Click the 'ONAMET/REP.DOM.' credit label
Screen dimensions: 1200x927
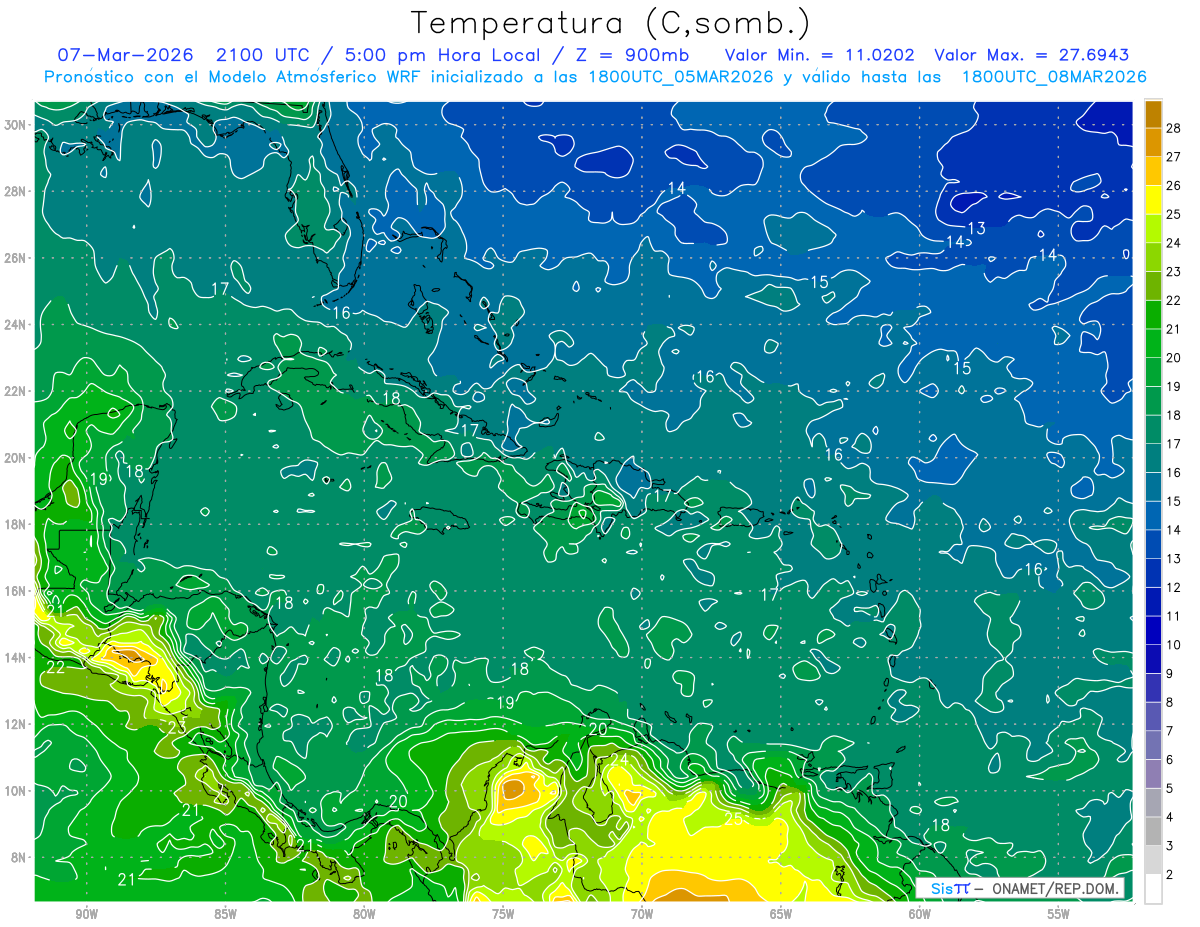(x=1056, y=888)
